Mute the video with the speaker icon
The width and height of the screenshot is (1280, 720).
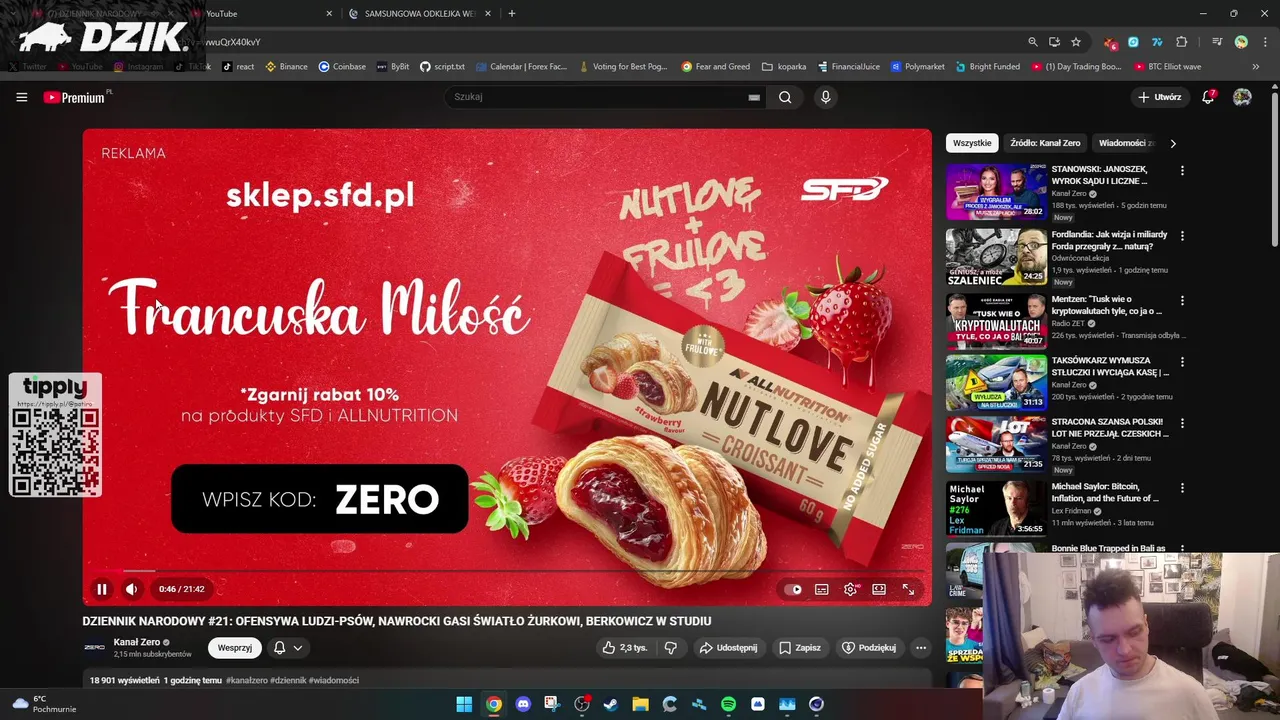tap(131, 589)
